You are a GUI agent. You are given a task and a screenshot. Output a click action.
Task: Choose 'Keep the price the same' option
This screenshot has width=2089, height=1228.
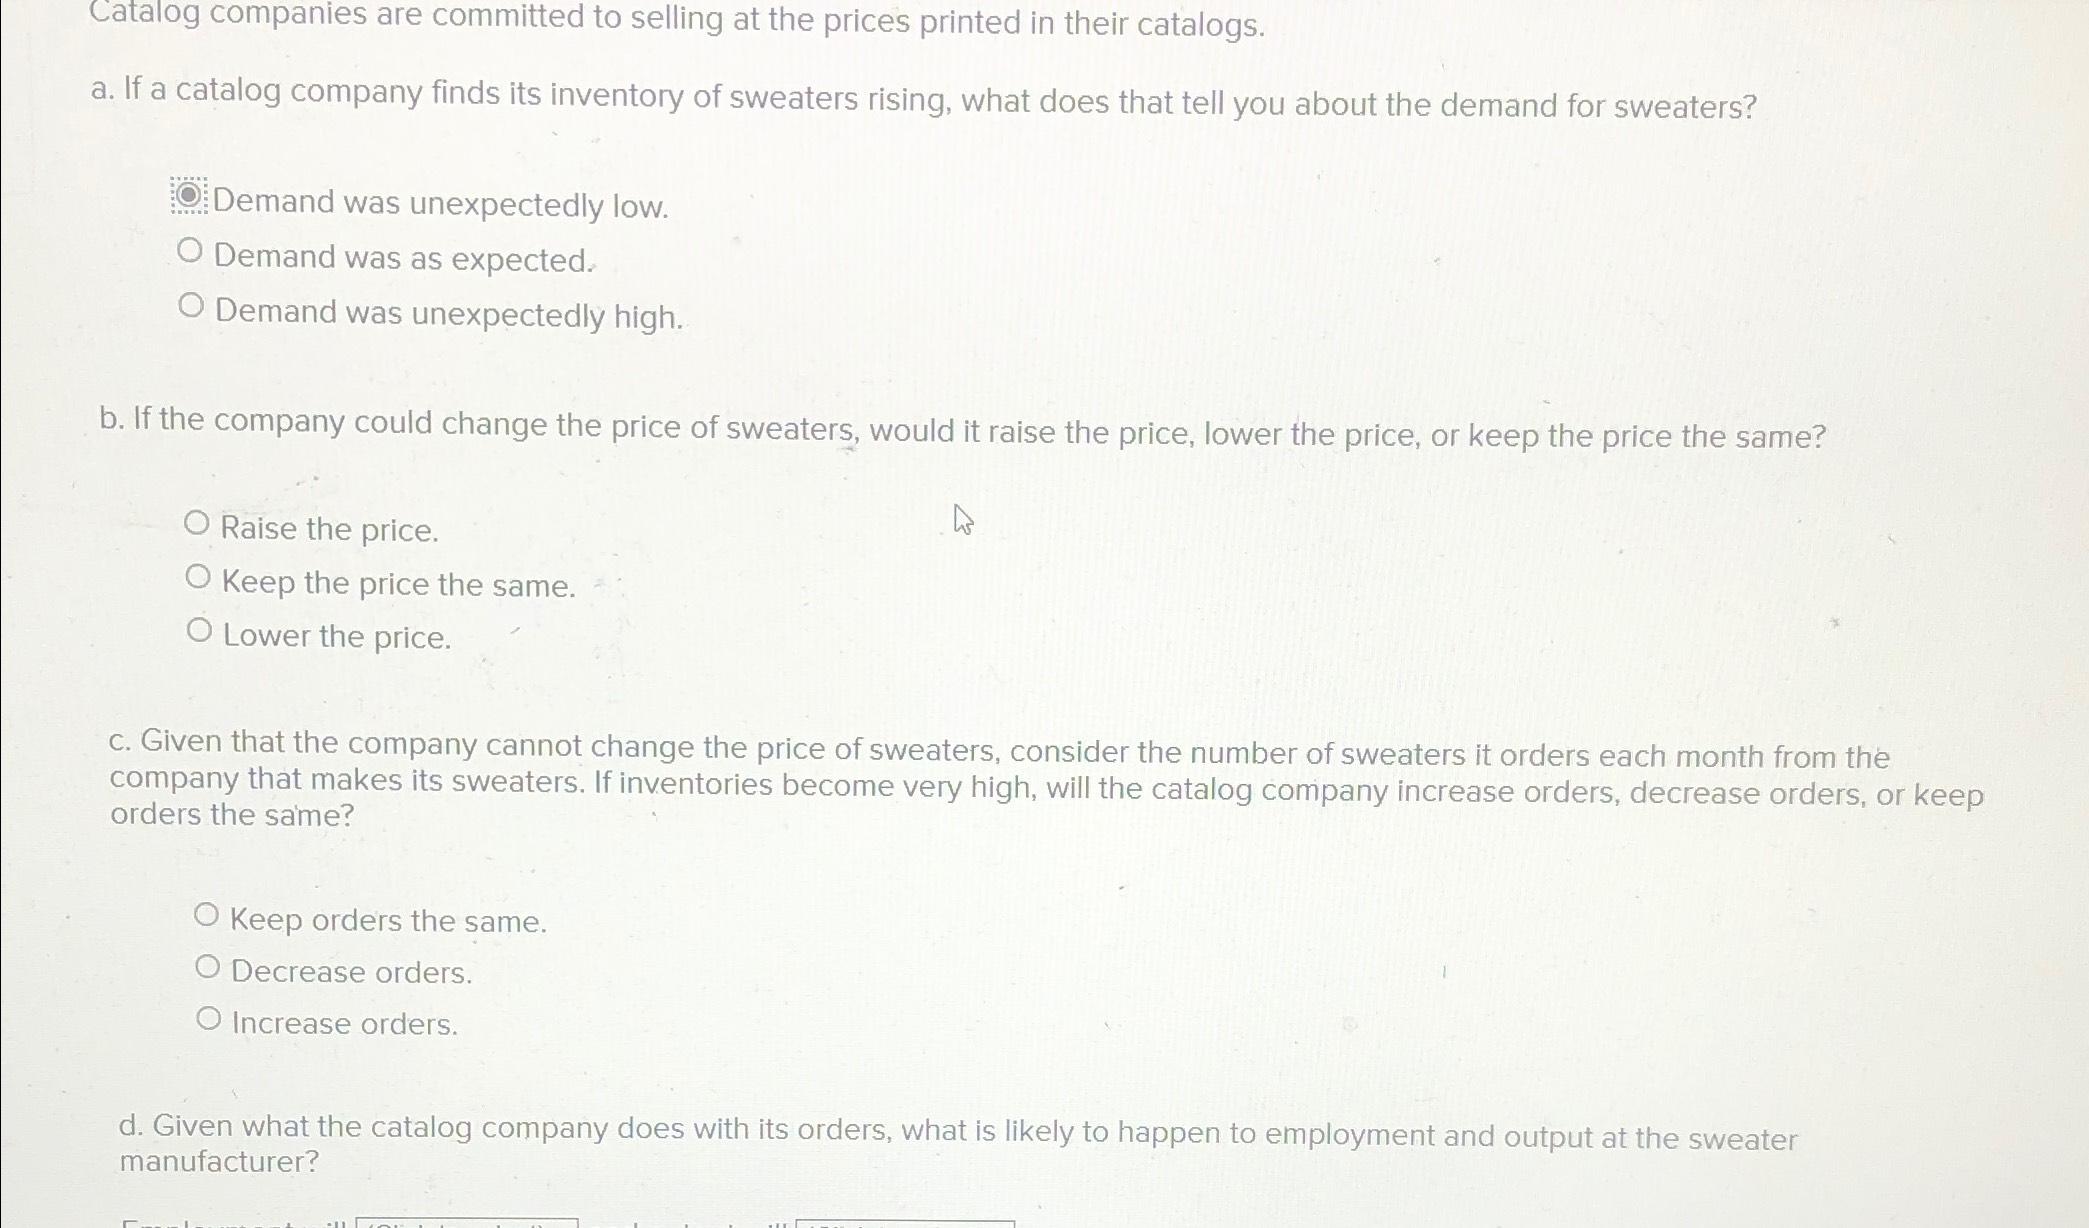tap(198, 577)
